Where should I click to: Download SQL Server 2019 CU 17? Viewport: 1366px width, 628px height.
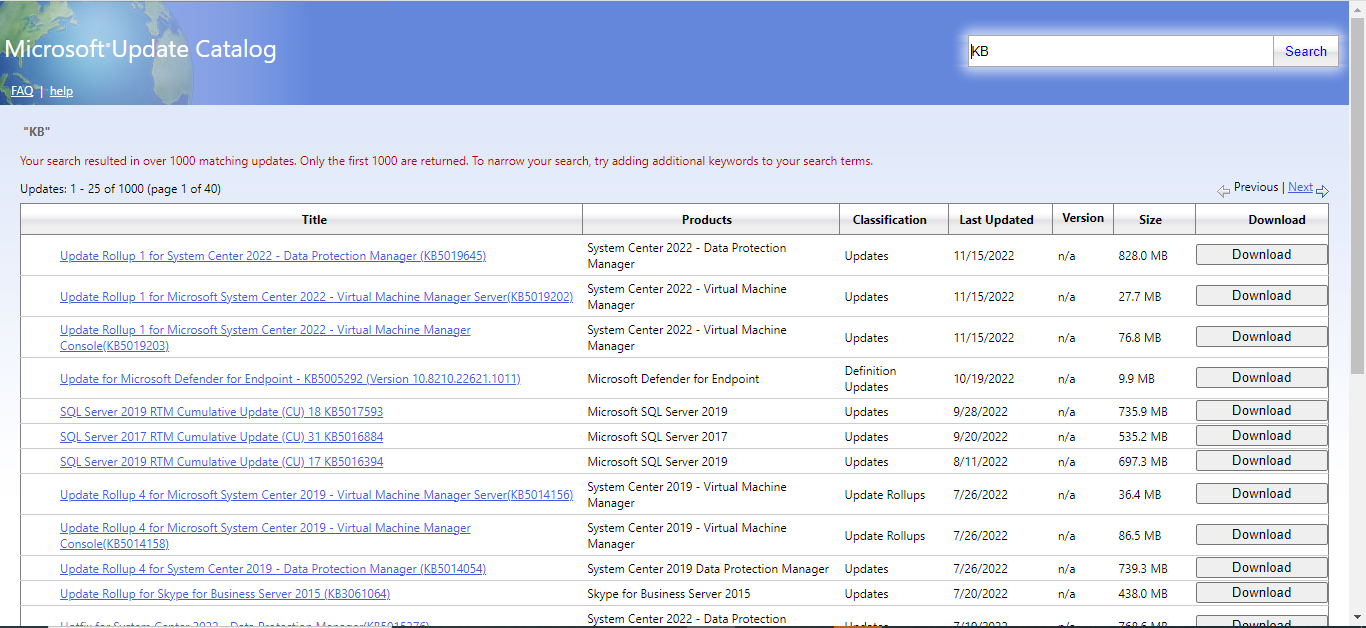coord(1262,461)
